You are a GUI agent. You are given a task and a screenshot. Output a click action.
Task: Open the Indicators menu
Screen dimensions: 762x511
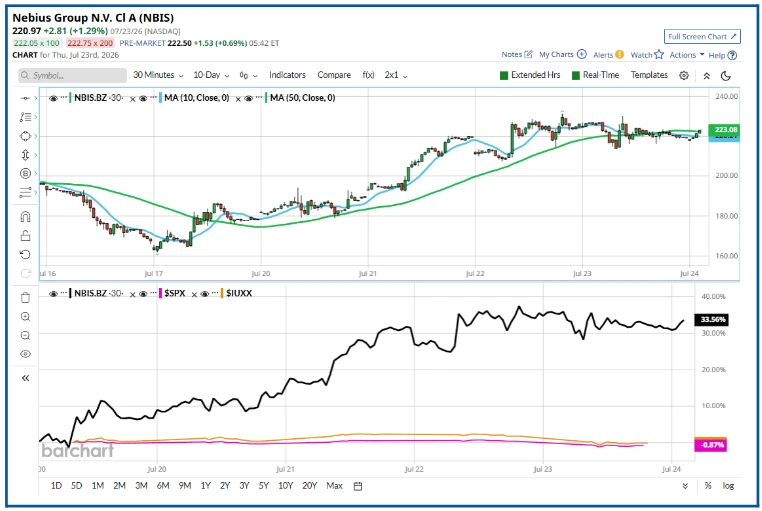[x=287, y=75]
